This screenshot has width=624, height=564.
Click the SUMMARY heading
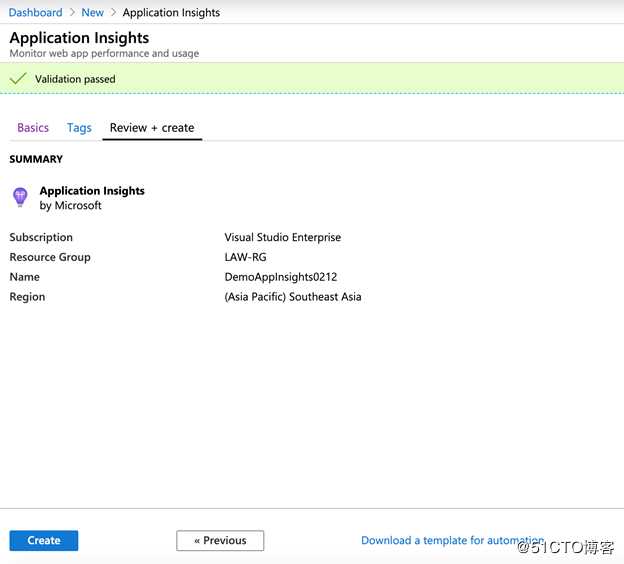pos(36,159)
